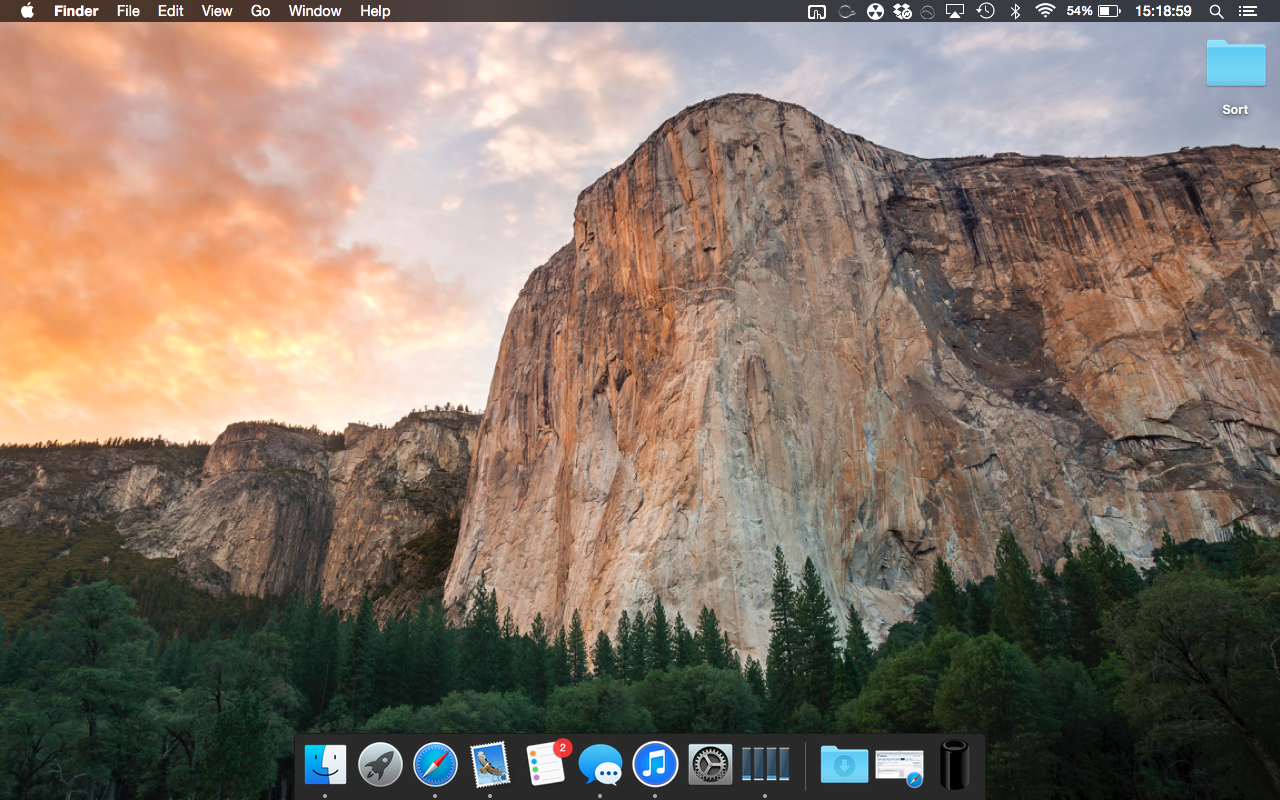Open Launchpad rocket icon in Dock
Viewport: 1280px width, 800px height.
pos(380,765)
